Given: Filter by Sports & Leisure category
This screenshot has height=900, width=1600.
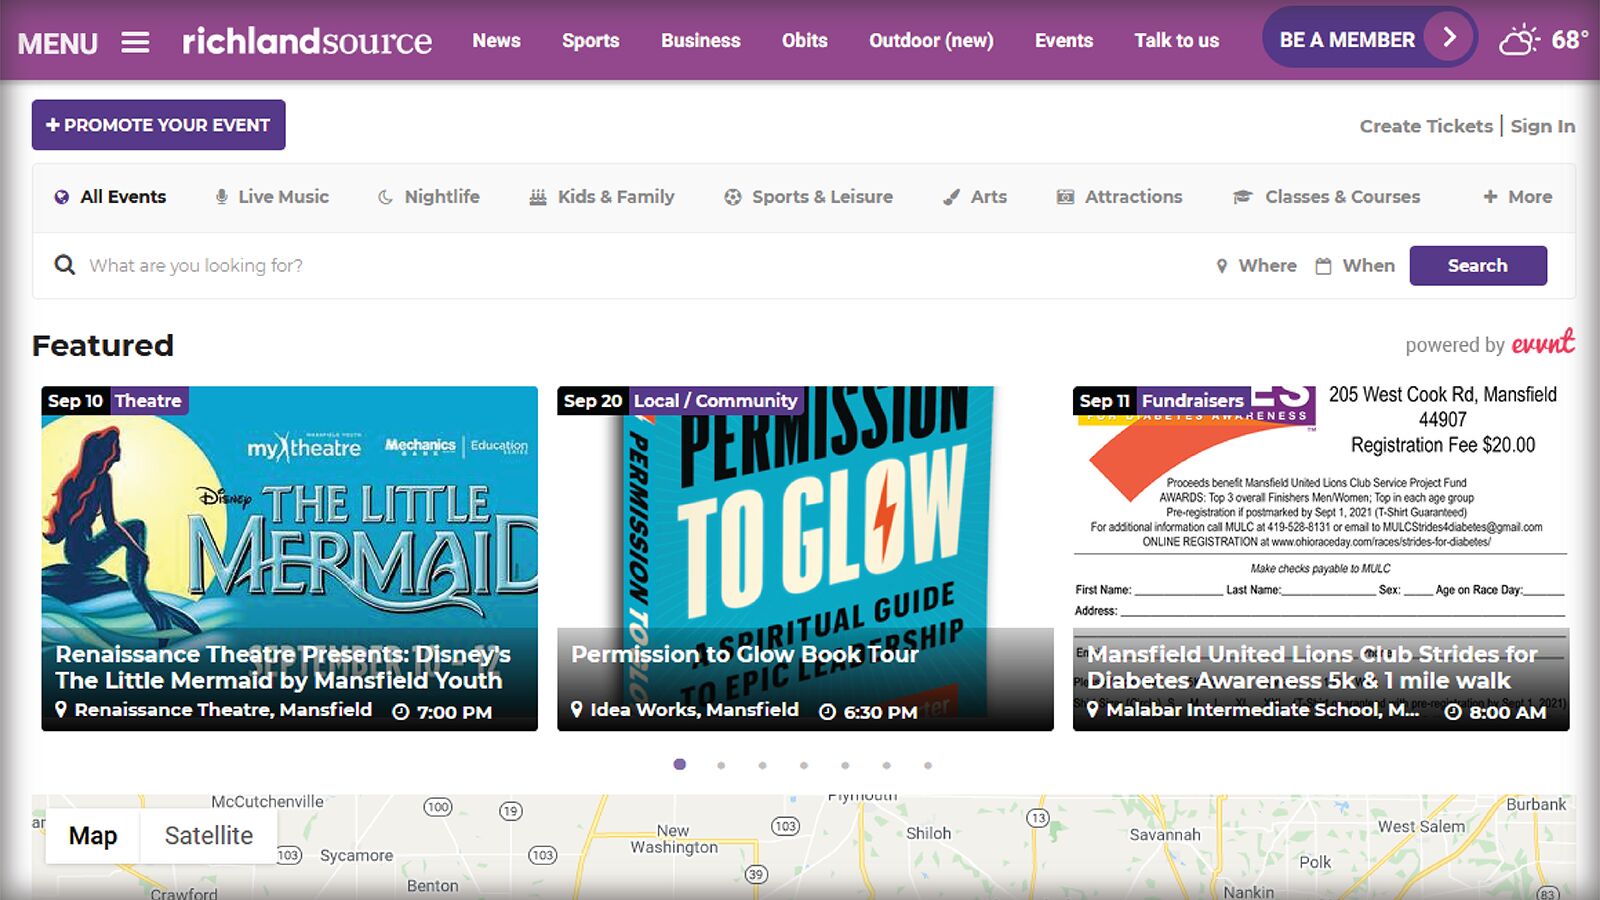Looking at the screenshot, I should (x=808, y=197).
